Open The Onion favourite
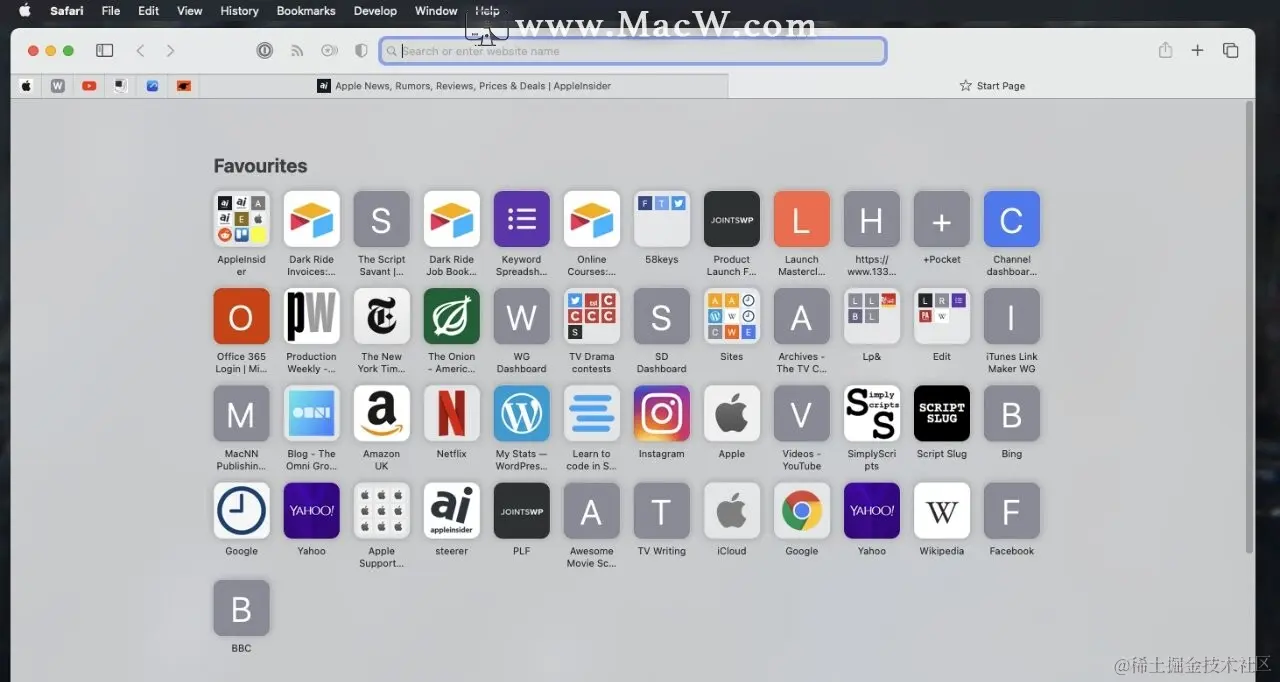Image resolution: width=1280 pixels, height=682 pixels. coord(451,316)
